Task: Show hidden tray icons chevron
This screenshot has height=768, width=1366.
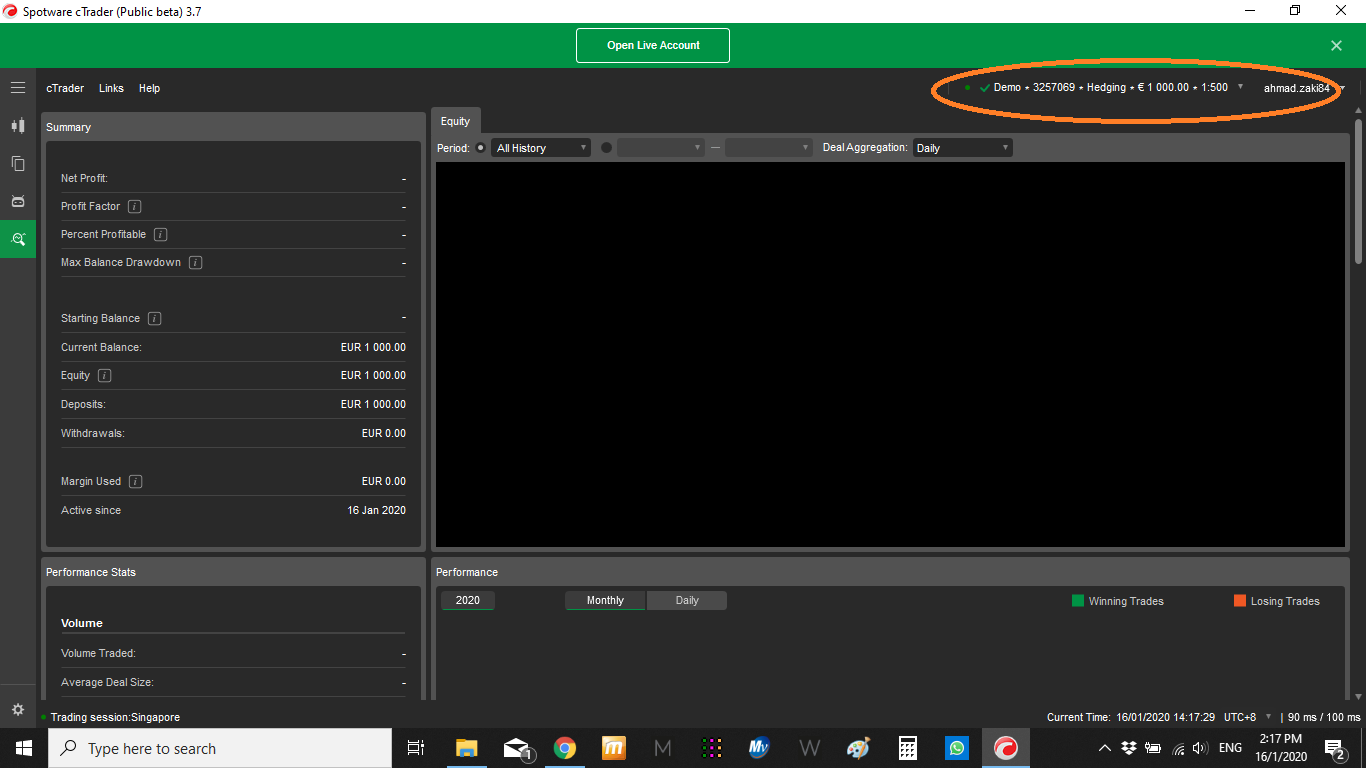Action: [1105, 748]
